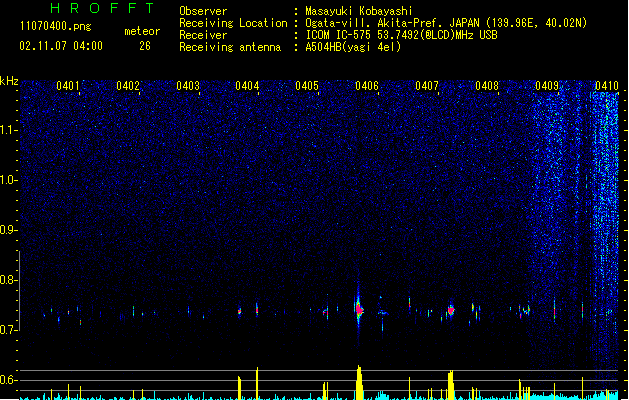Click the 0407 time marker
The width and height of the screenshot is (629, 400).
[x=427, y=86]
